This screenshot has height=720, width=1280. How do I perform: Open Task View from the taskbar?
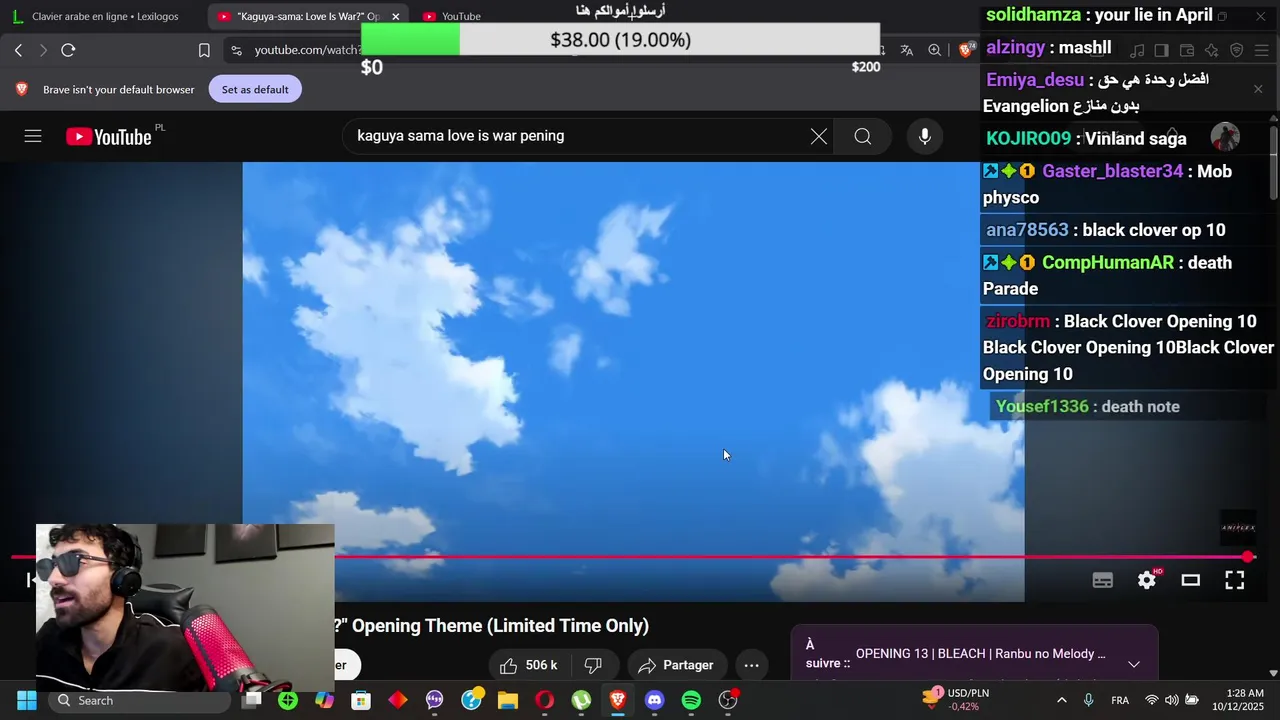(x=251, y=700)
